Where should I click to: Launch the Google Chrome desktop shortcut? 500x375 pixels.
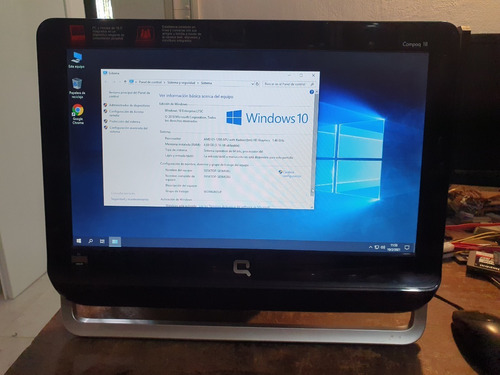(78, 114)
